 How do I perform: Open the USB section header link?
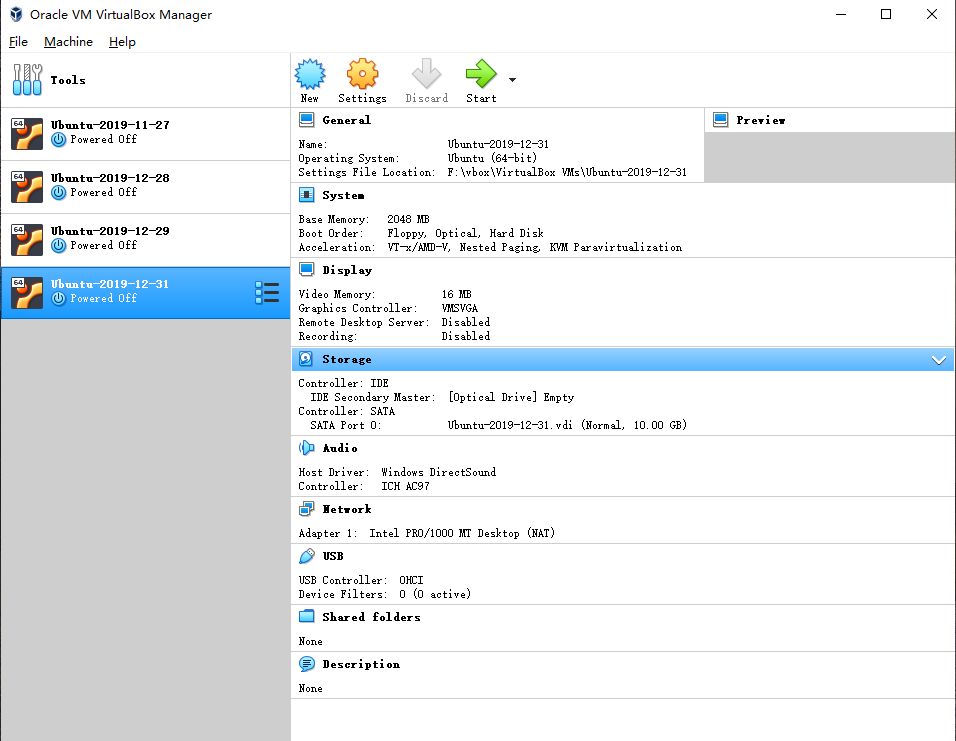point(333,556)
